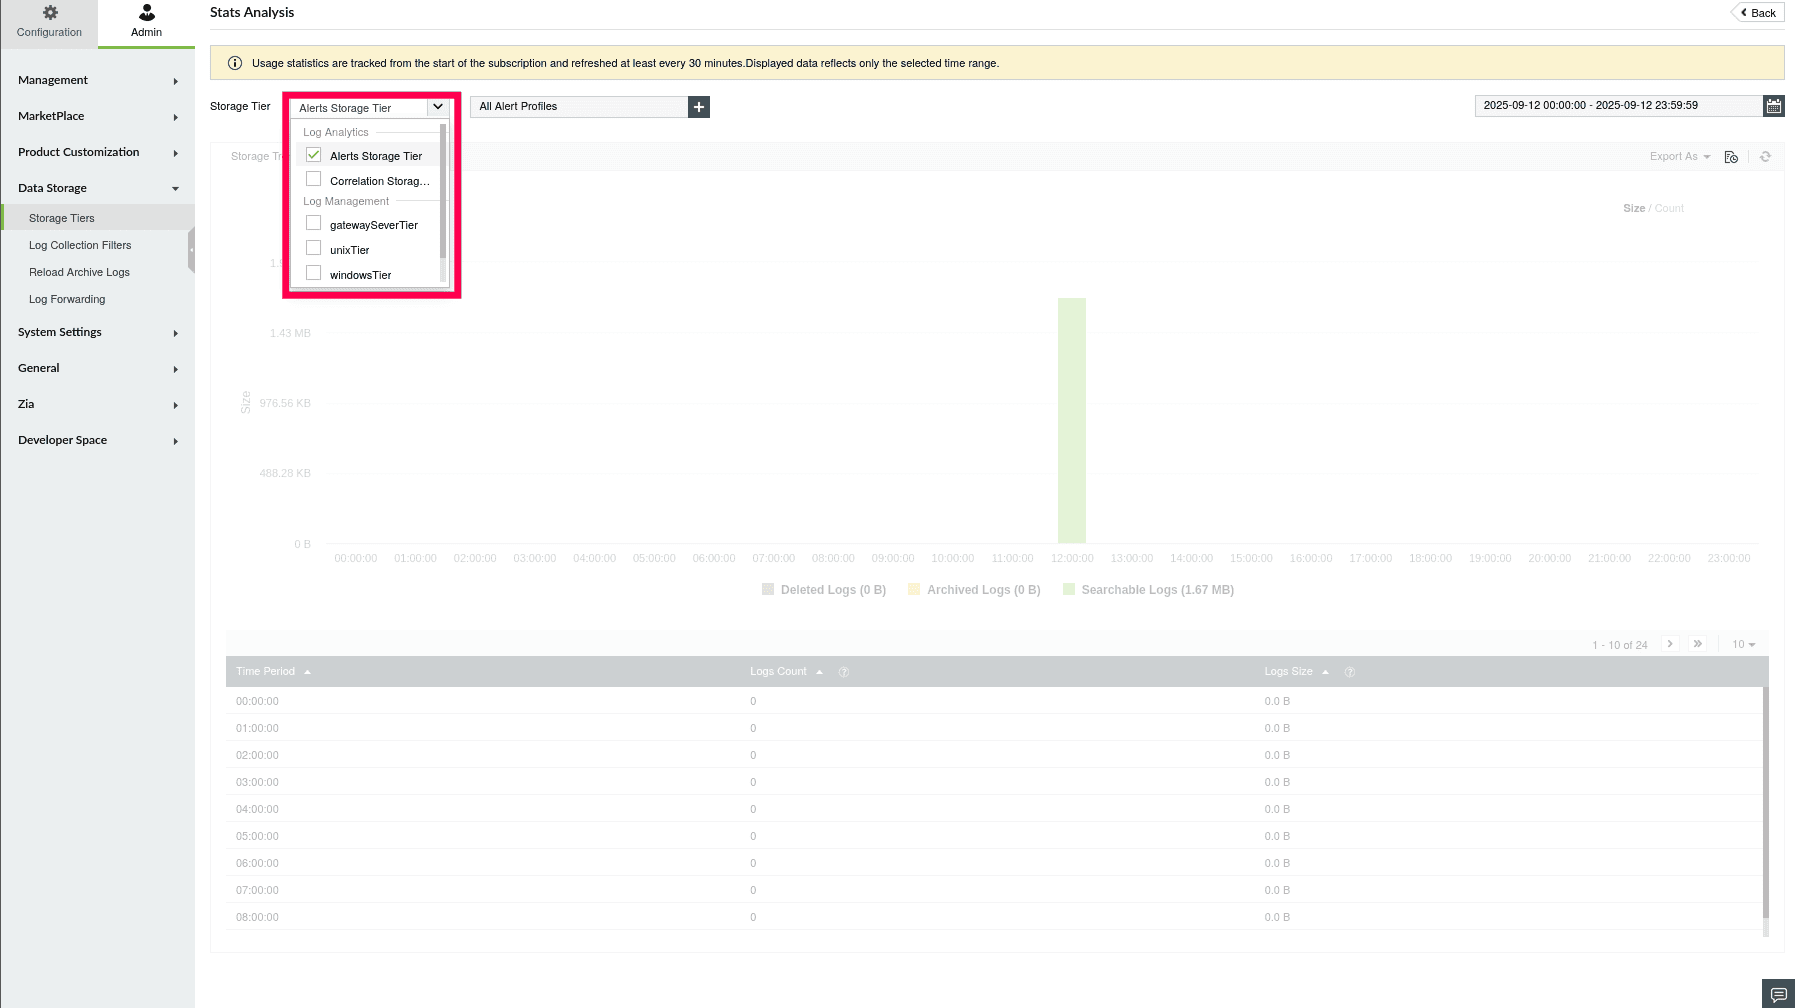The height and width of the screenshot is (1008, 1799).
Task: Click the dropdown list scrollbar
Action: pyautogui.click(x=443, y=190)
